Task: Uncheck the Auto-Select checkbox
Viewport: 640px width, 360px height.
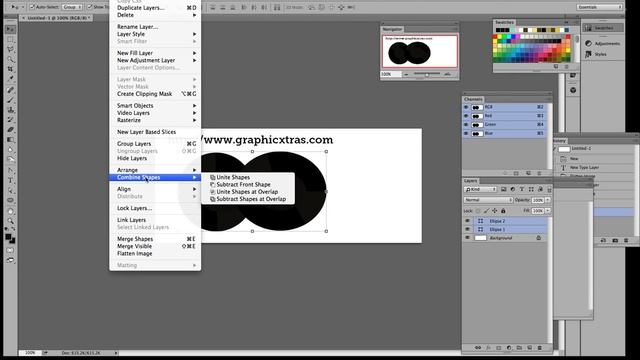Action: point(32,7)
